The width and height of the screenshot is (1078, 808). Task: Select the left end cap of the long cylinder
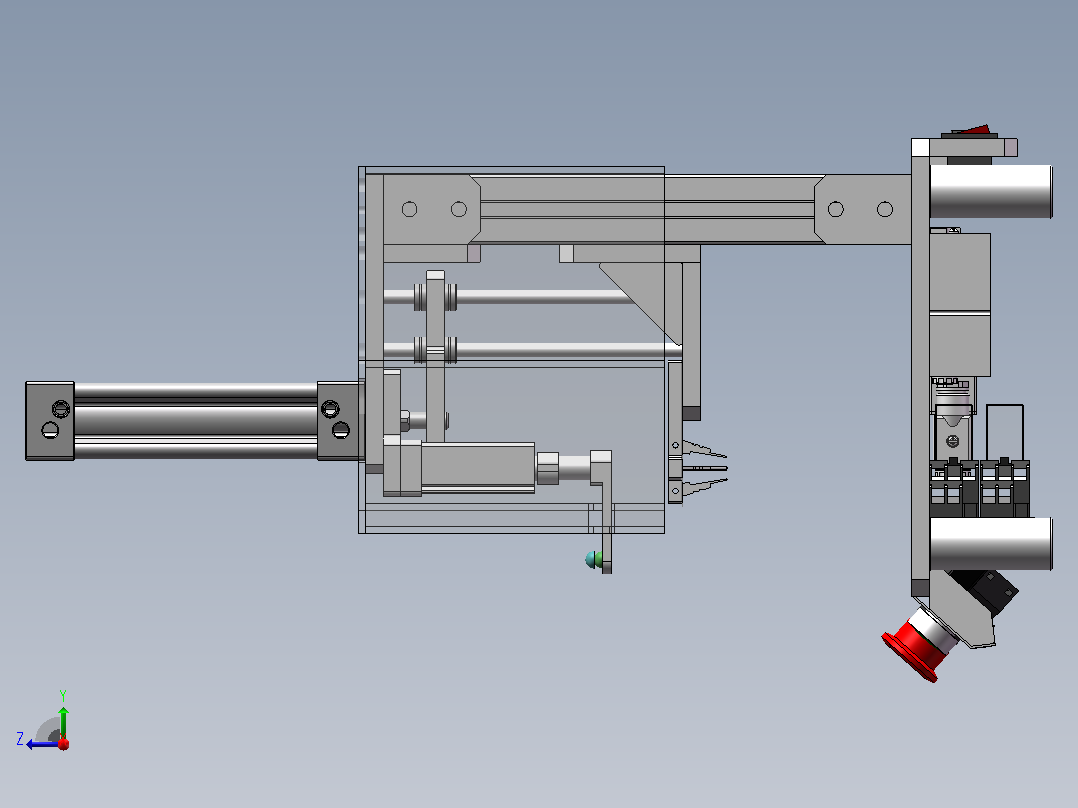(x=50, y=421)
